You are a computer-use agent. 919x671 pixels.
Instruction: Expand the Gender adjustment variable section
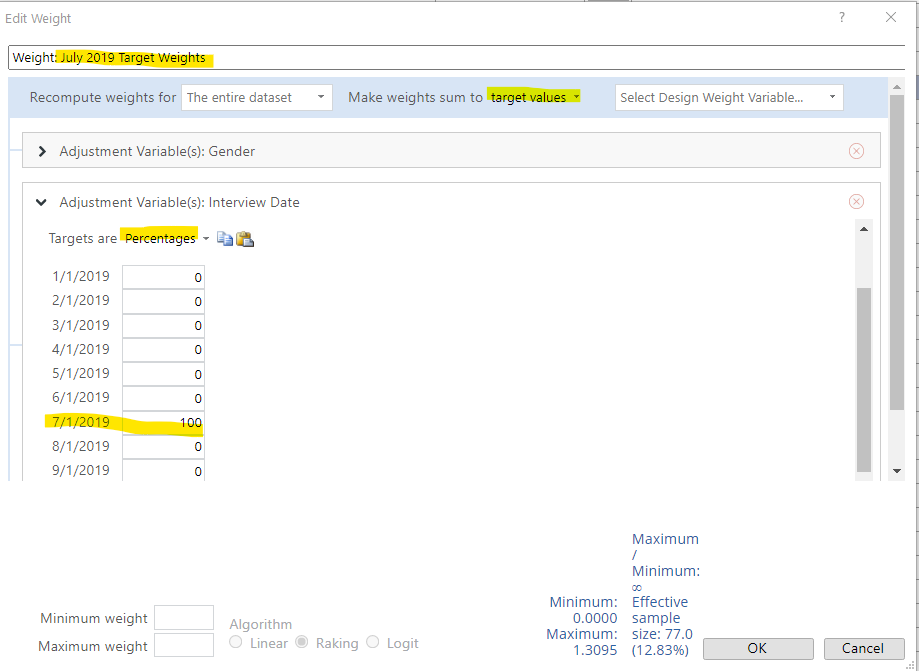tap(42, 151)
